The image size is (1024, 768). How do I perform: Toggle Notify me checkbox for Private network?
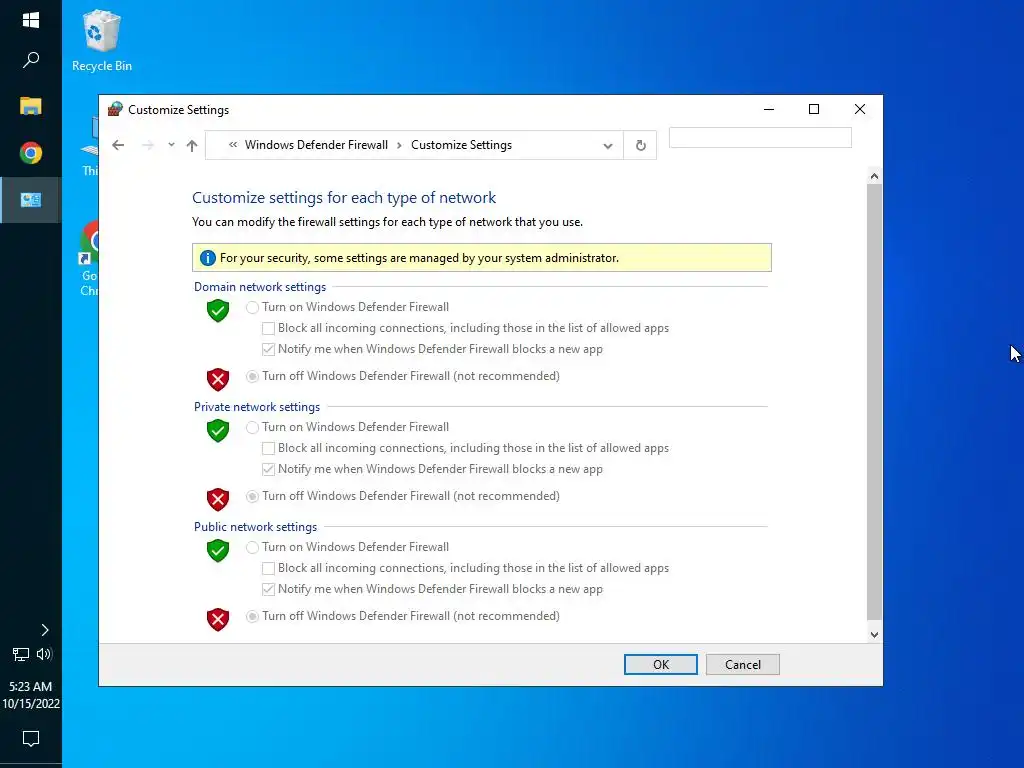point(268,469)
